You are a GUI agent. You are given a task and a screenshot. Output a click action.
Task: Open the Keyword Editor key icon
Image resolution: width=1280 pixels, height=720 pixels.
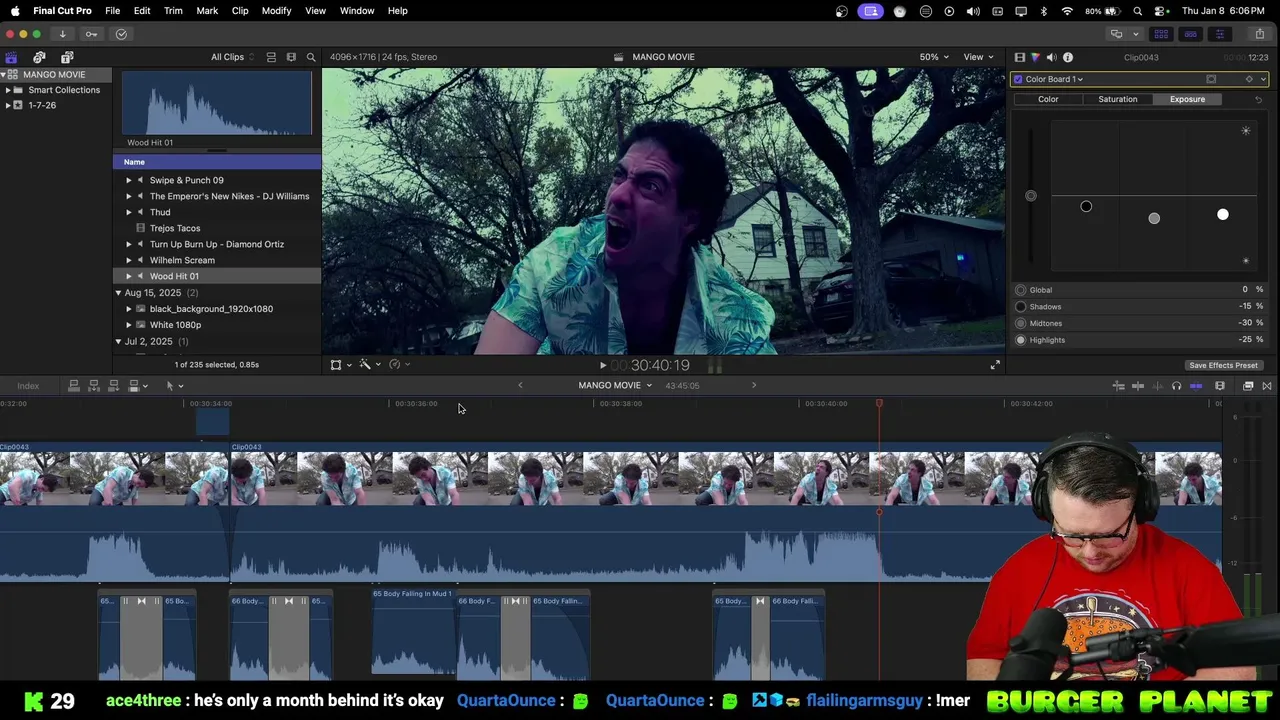coord(91,34)
